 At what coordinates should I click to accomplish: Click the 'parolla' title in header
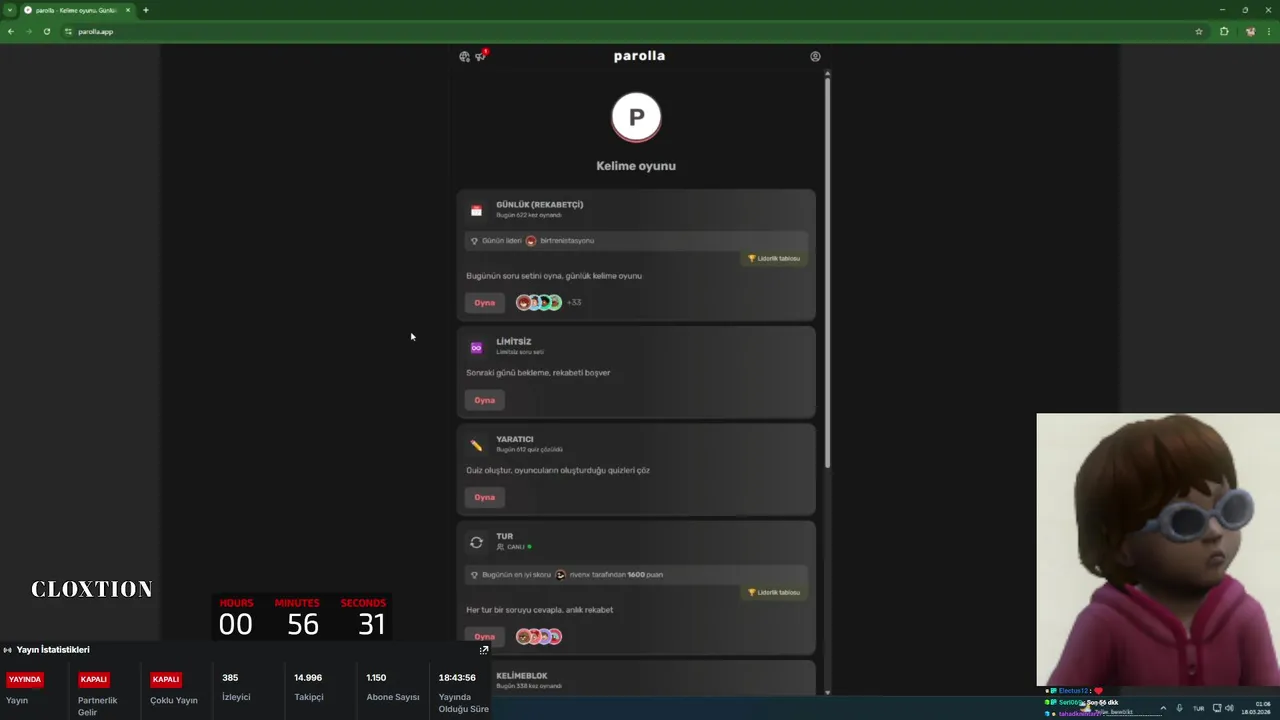(x=639, y=56)
